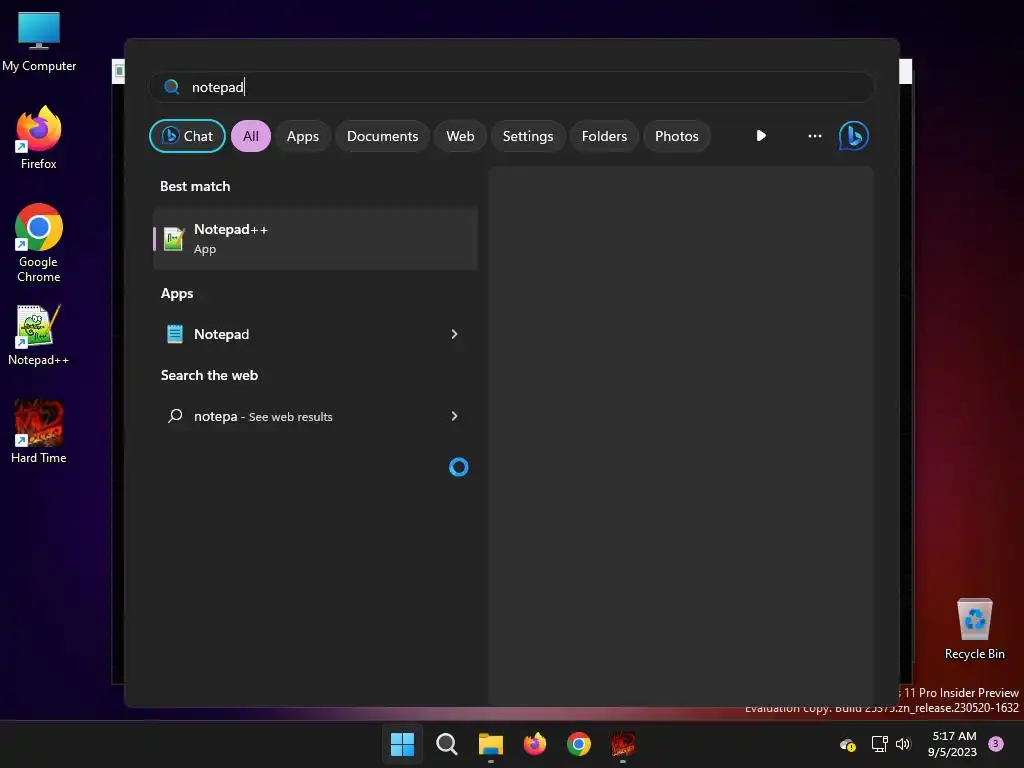Open Firefox from the taskbar
The height and width of the screenshot is (768, 1024).
535,744
